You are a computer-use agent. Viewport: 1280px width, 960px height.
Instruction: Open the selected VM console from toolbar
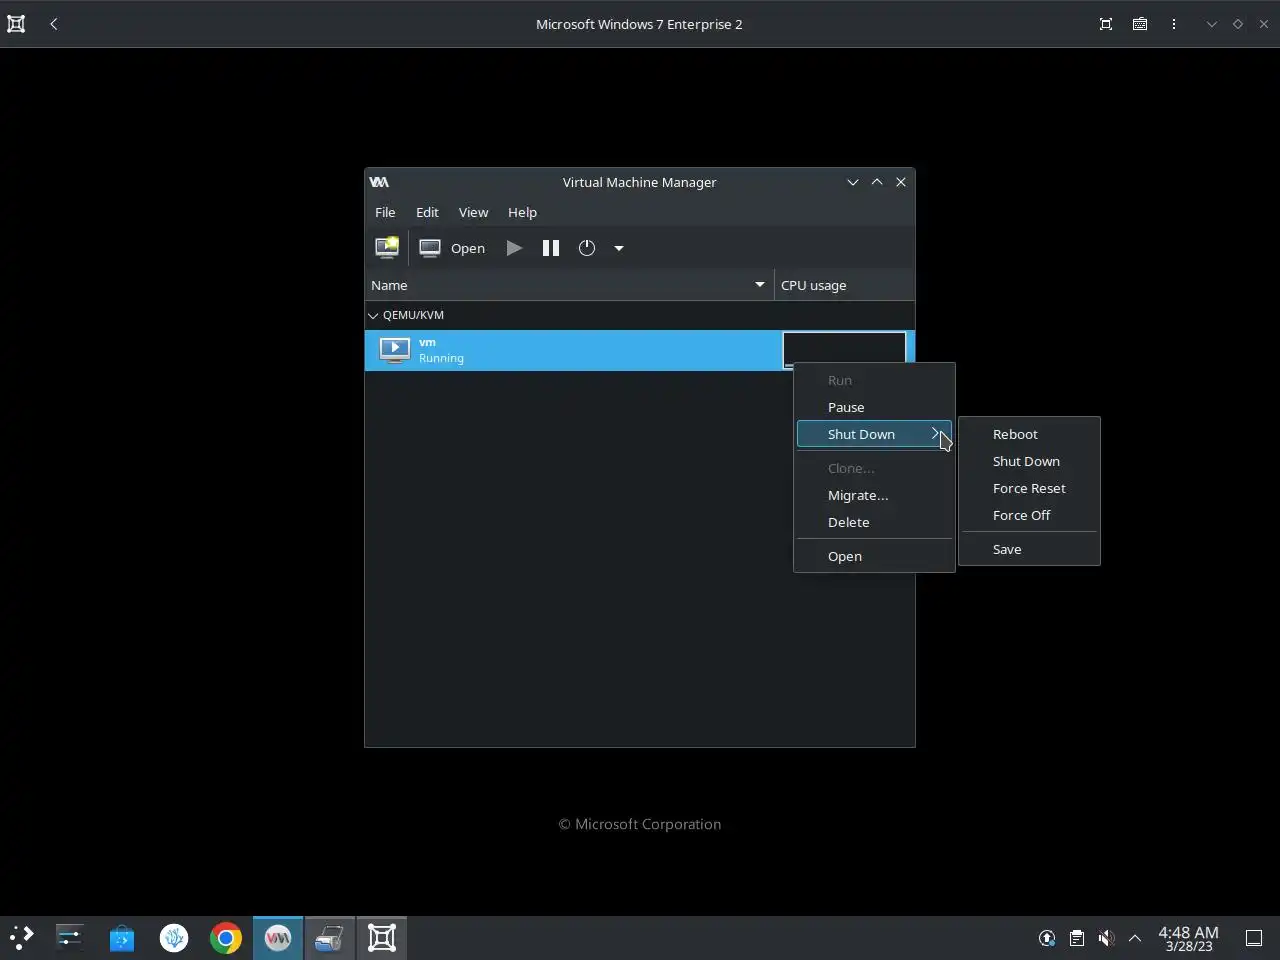452,248
